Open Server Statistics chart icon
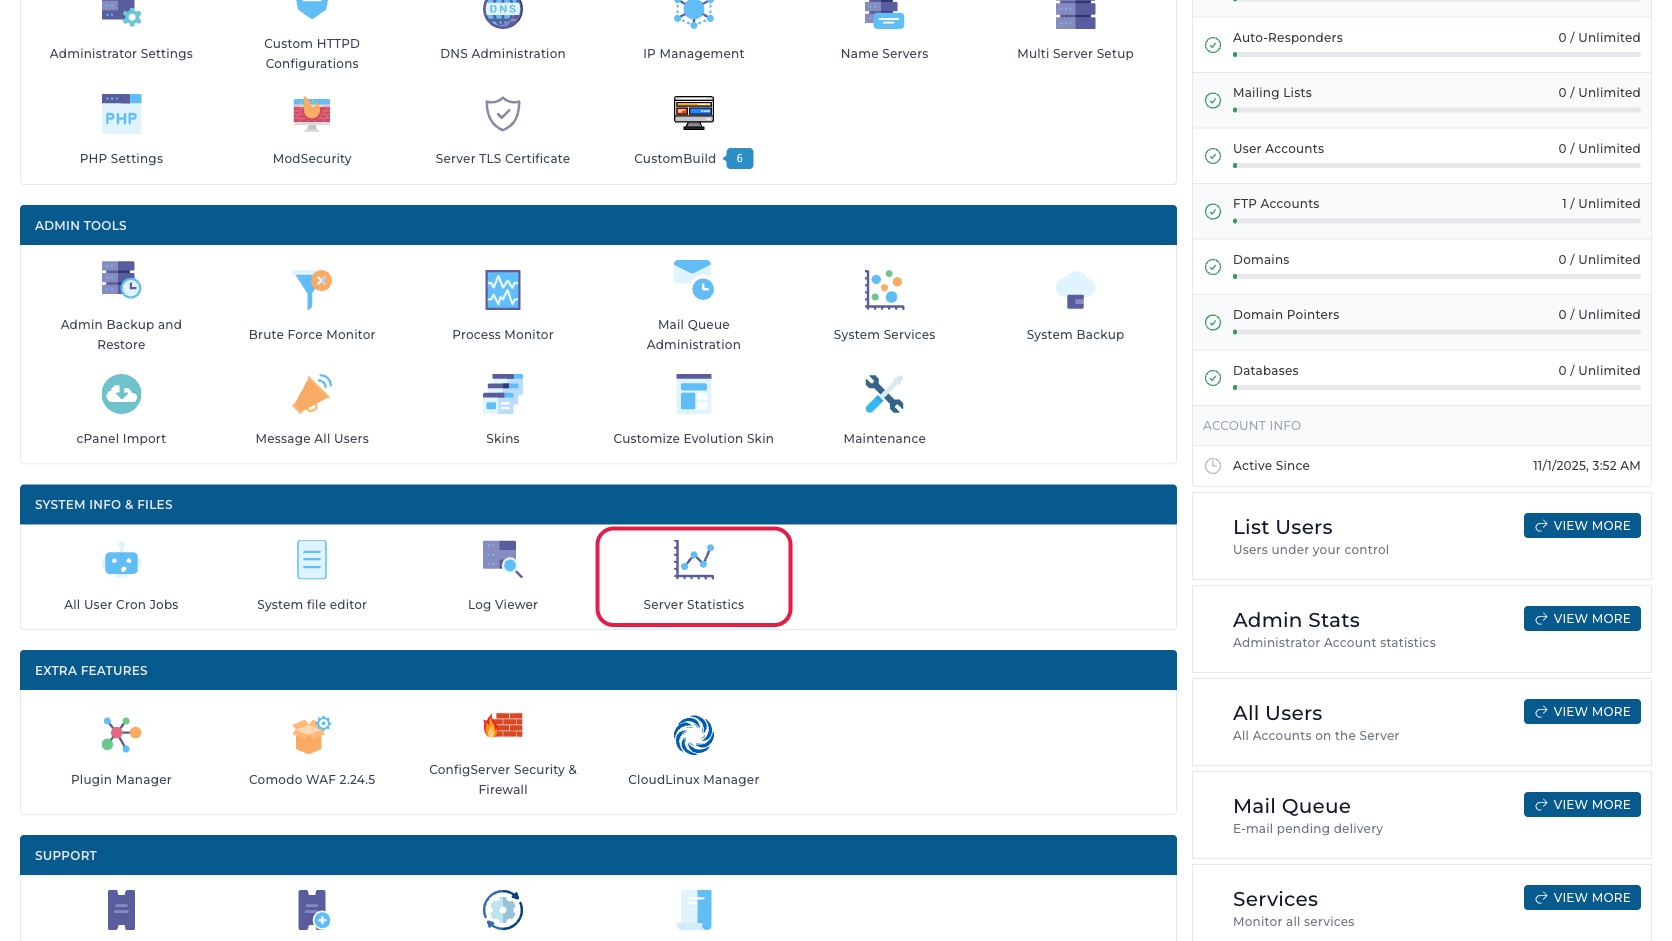The height and width of the screenshot is (941, 1672). pyautogui.click(x=694, y=560)
